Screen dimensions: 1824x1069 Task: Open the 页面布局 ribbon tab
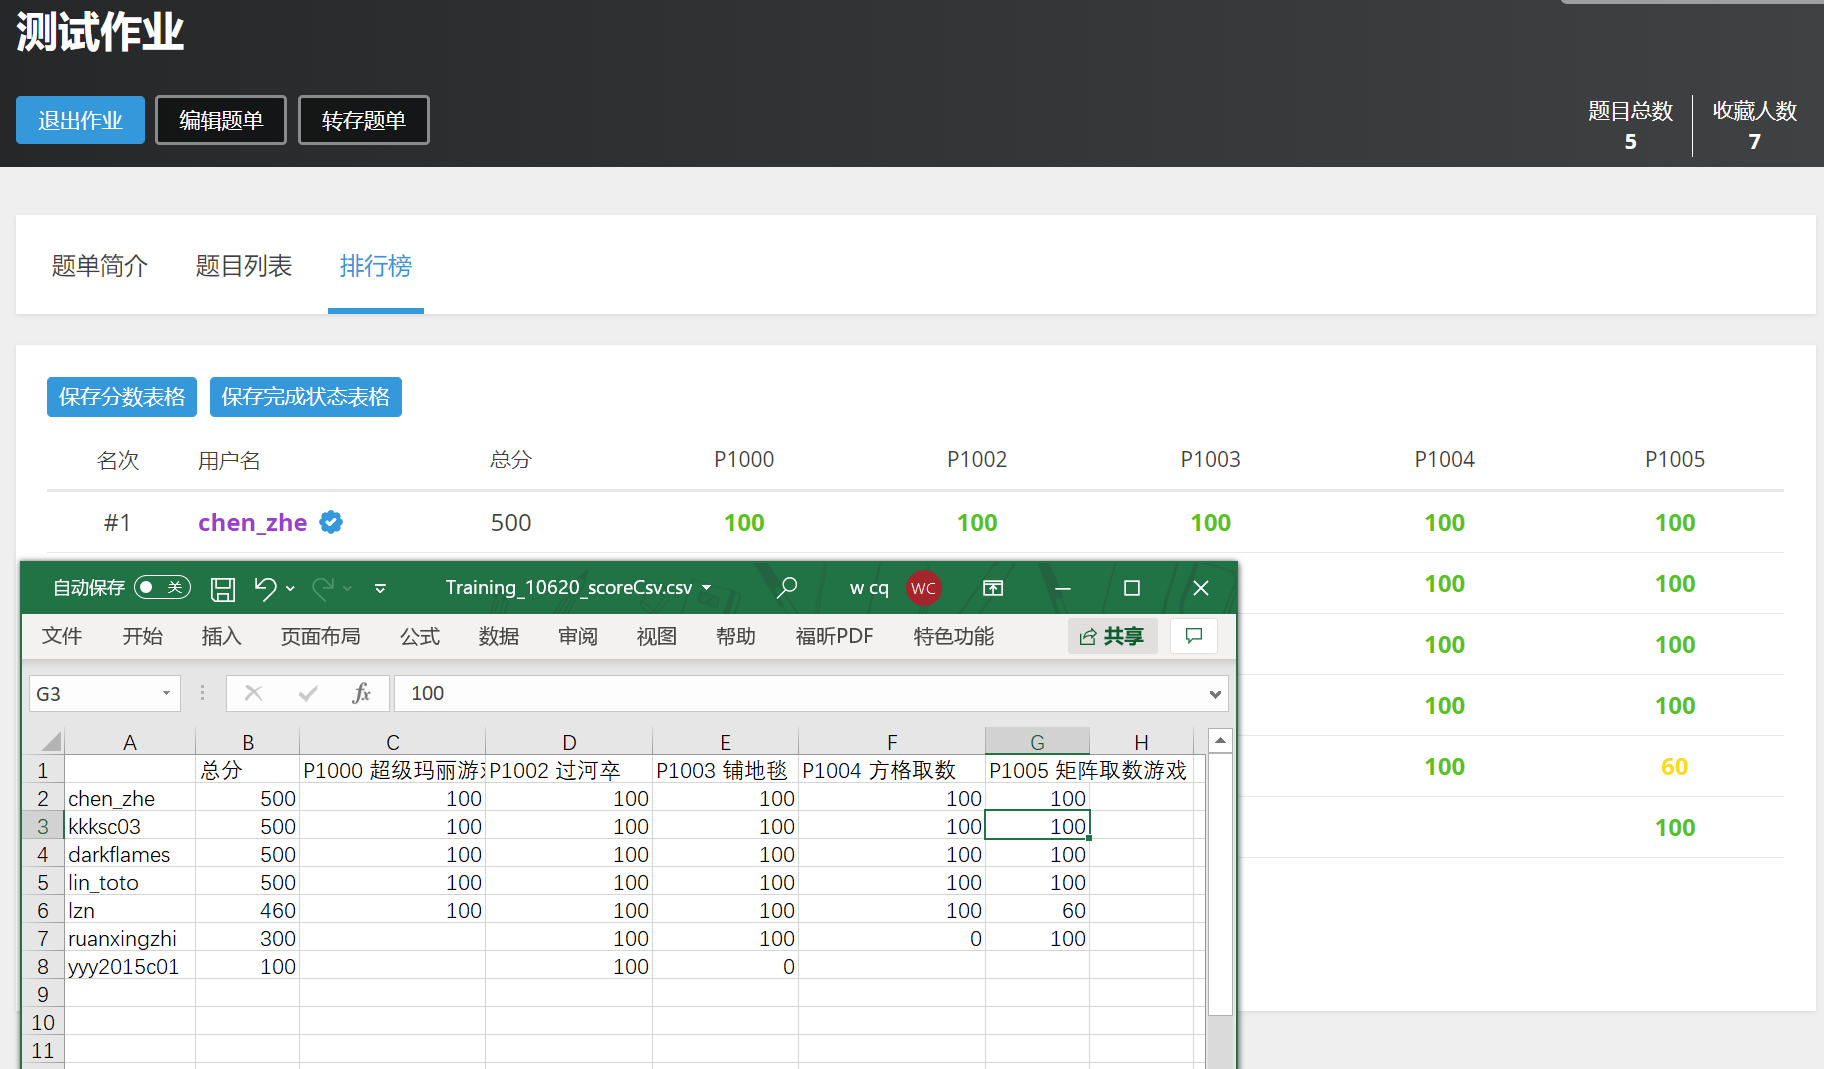(320, 636)
